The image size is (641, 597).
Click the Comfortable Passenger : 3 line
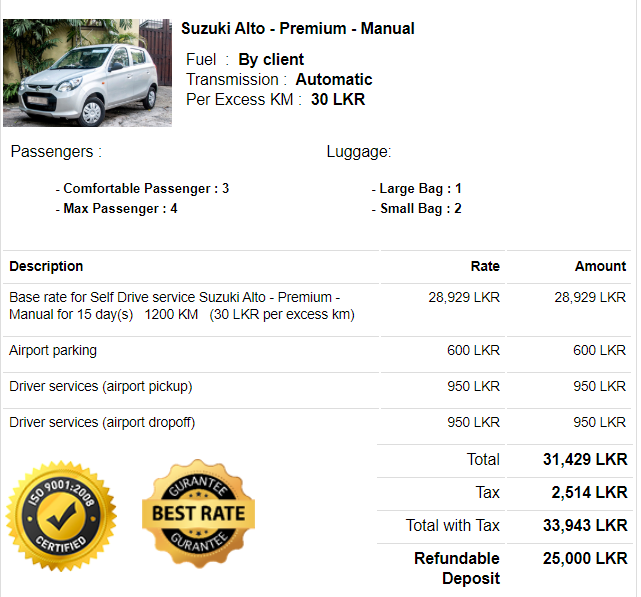[142, 189]
